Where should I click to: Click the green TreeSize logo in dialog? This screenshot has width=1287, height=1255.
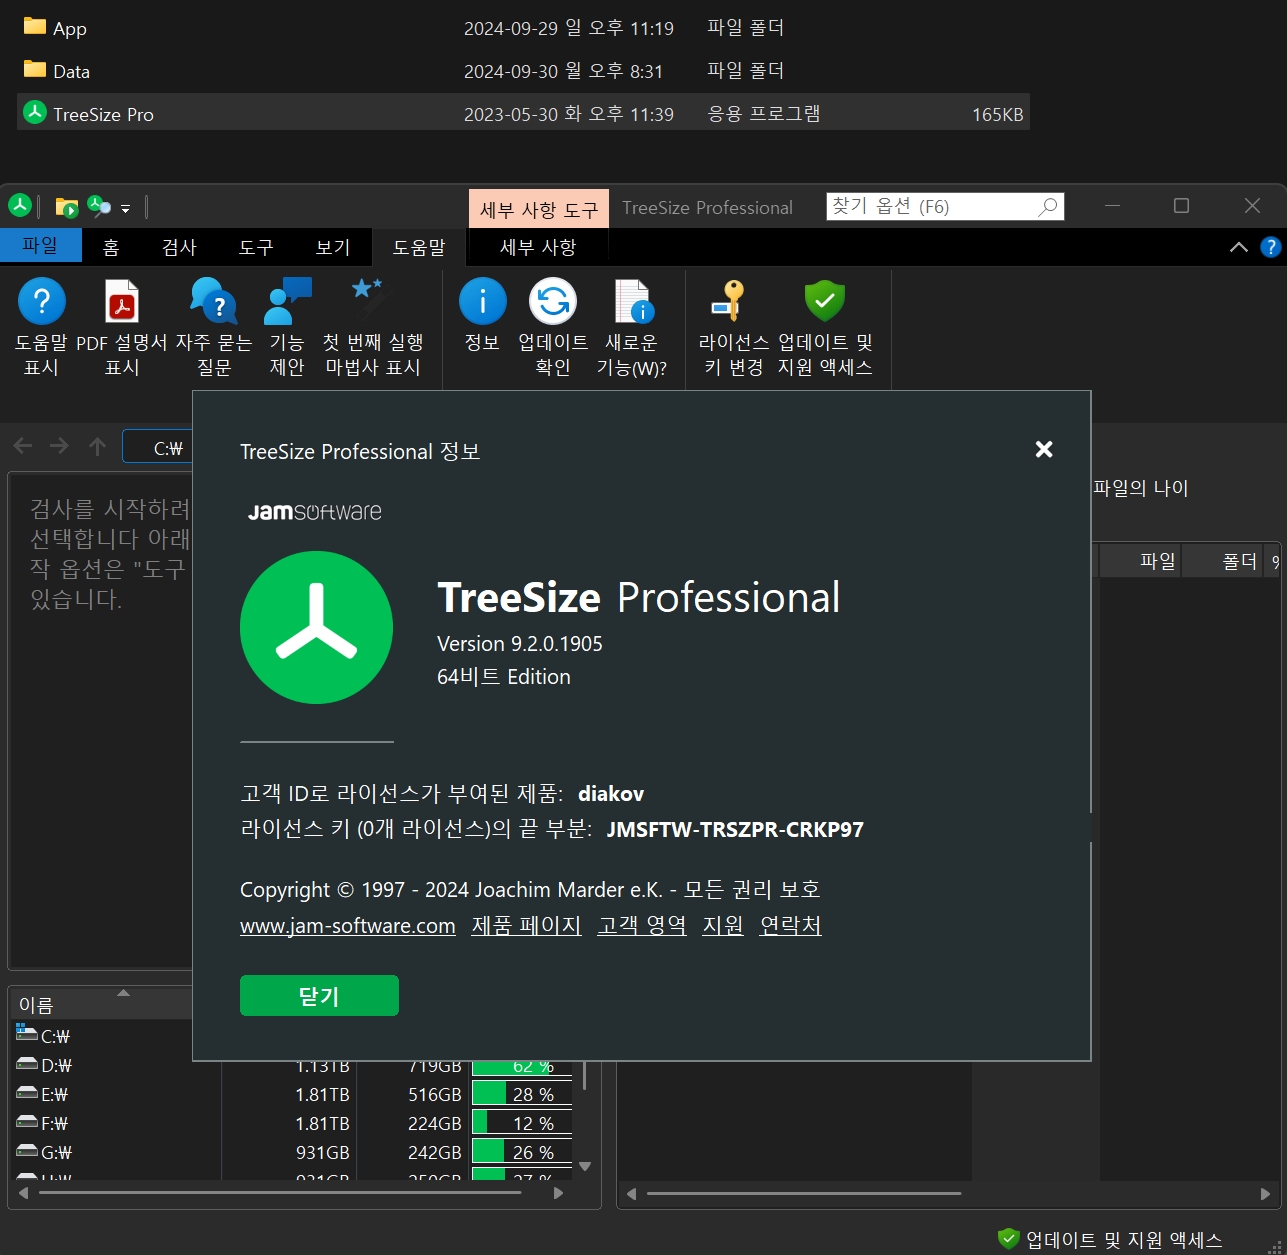coord(316,628)
